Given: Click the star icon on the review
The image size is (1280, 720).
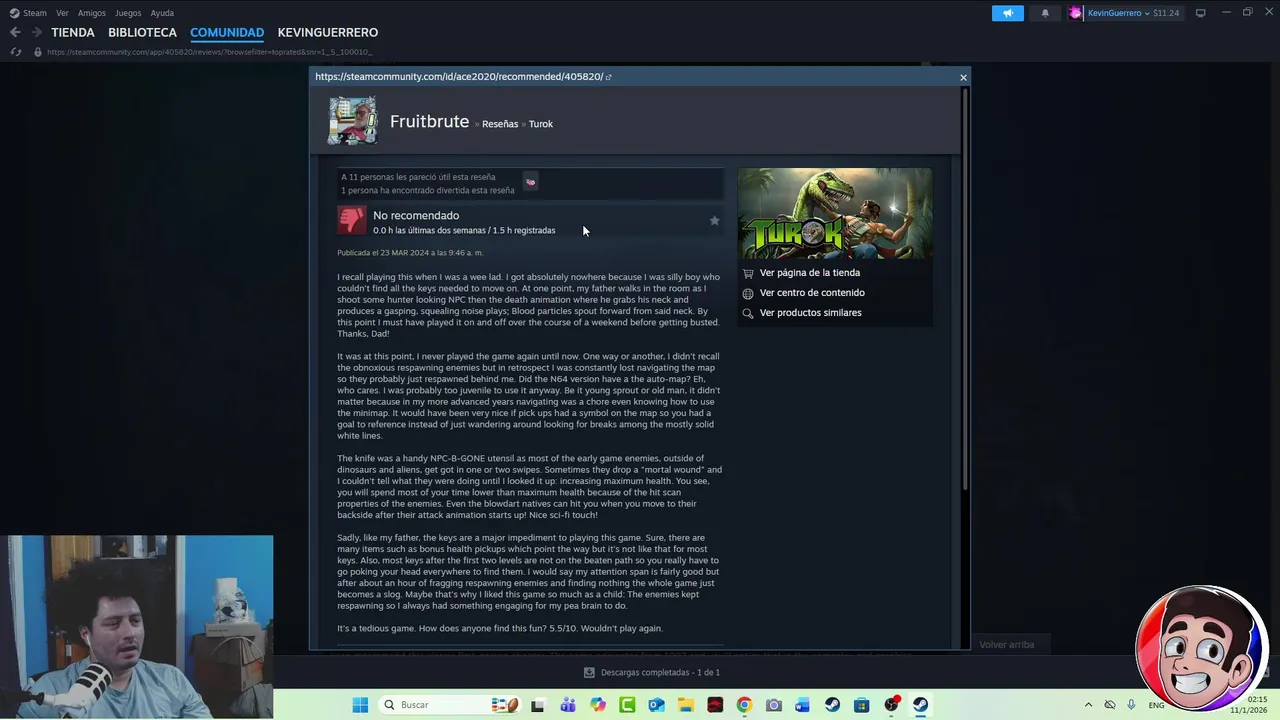Looking at the screenshot, I should coord(714,220).
